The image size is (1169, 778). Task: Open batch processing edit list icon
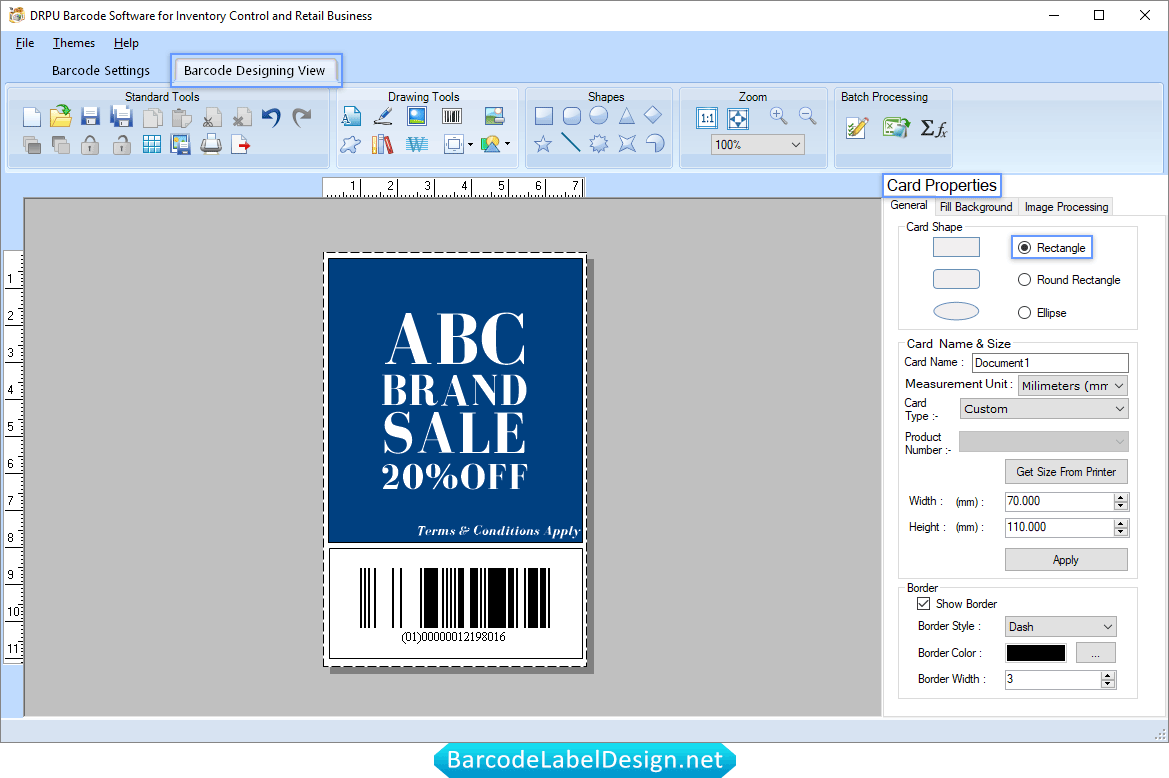[x=857, y=128]
